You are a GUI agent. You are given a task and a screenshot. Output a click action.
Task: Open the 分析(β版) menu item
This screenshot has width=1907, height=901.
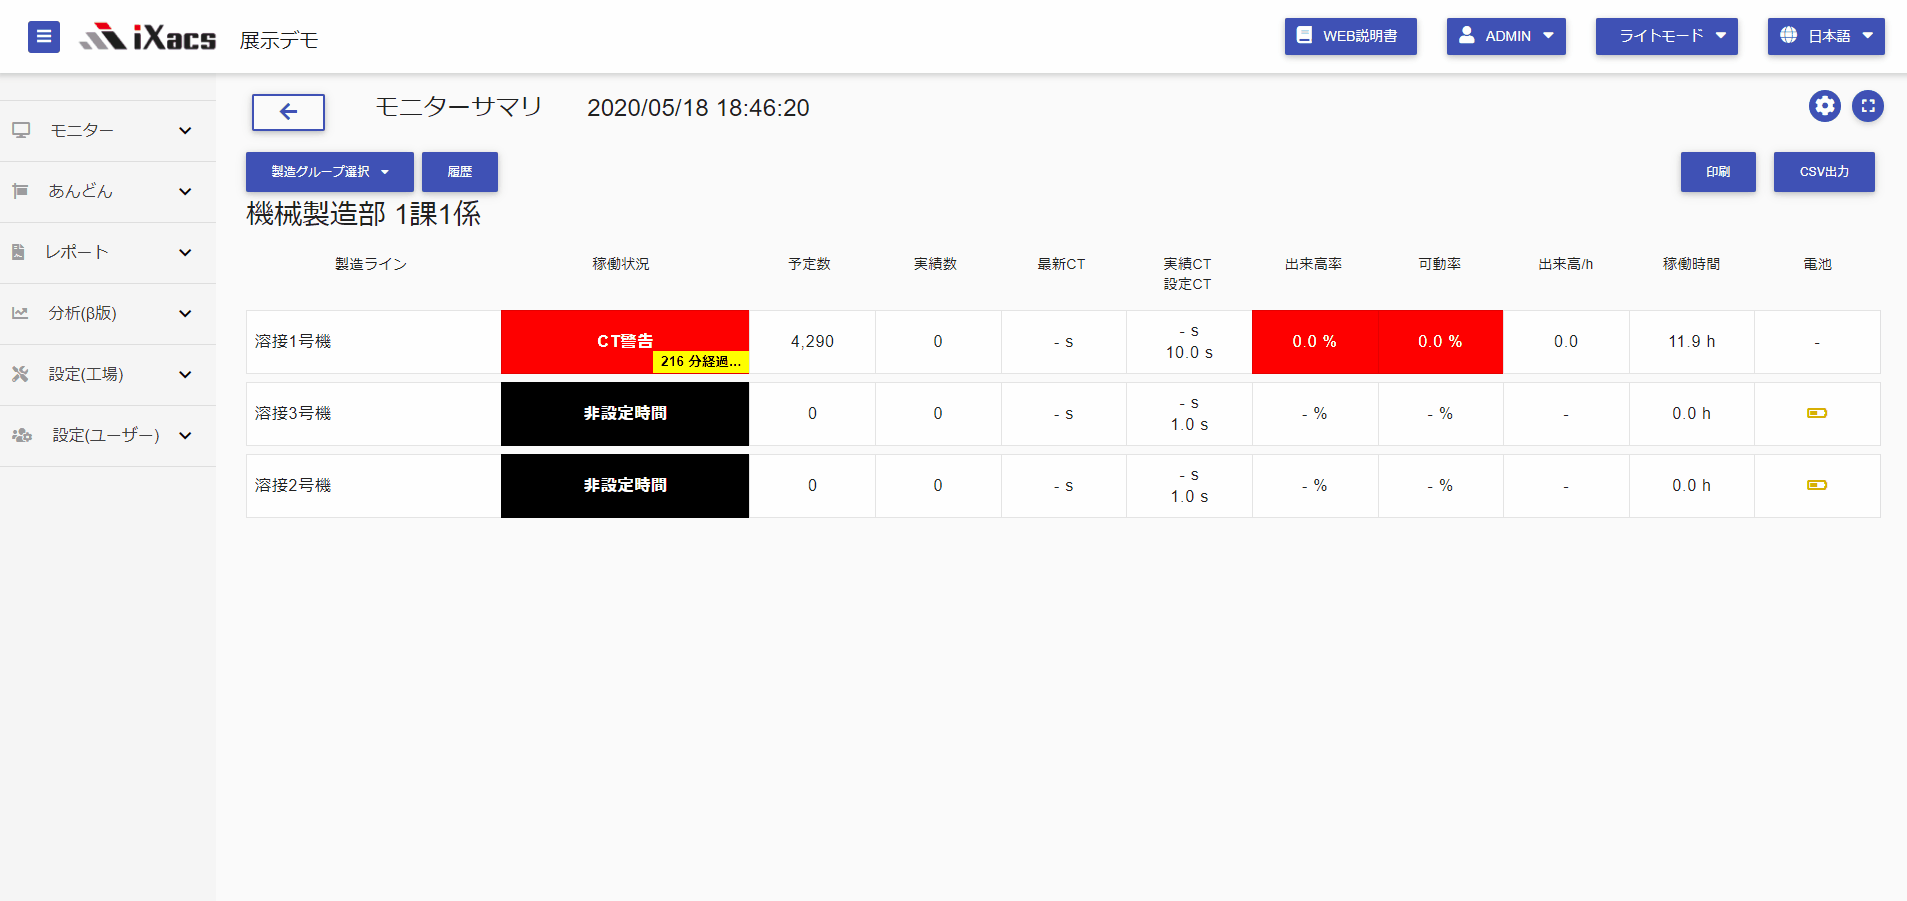pyautogui.click(x=108, y=314)
